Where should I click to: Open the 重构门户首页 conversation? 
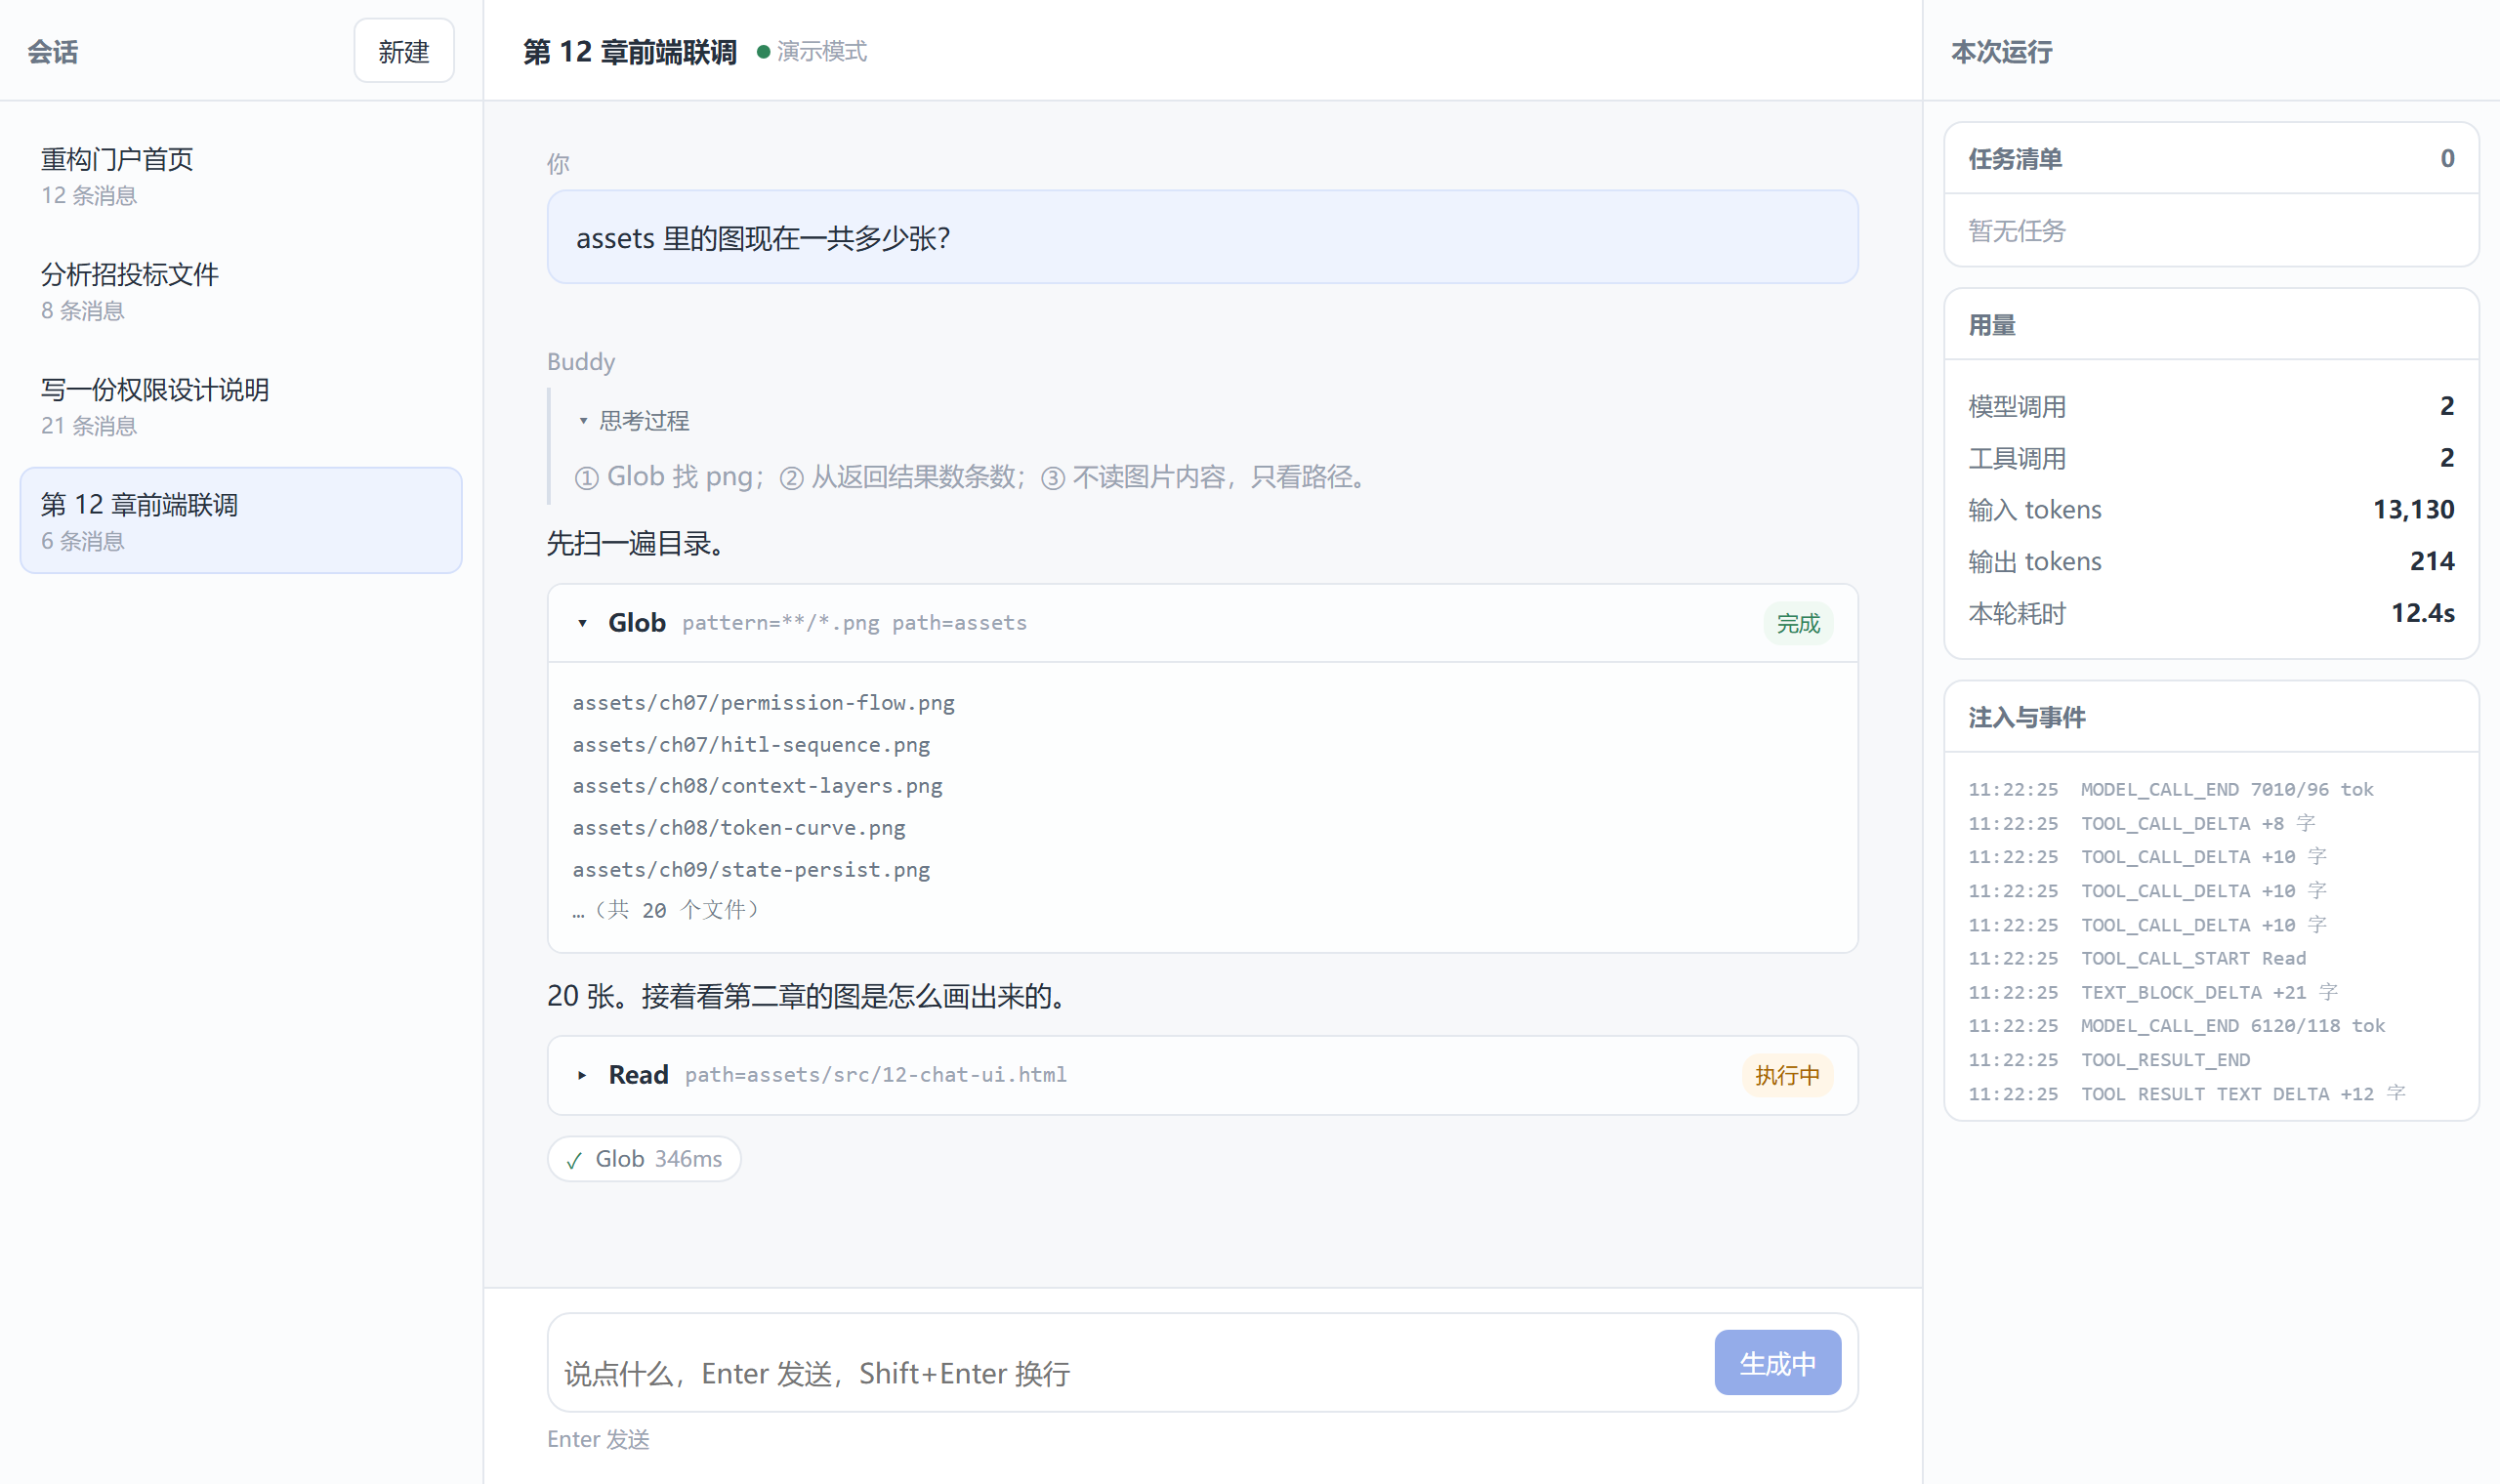tap(240, 175)
